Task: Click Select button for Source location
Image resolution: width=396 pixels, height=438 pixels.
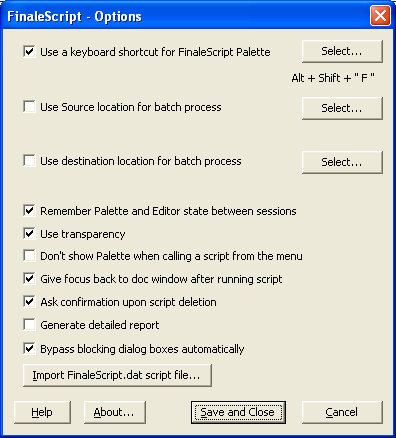Action: (342, 108)
